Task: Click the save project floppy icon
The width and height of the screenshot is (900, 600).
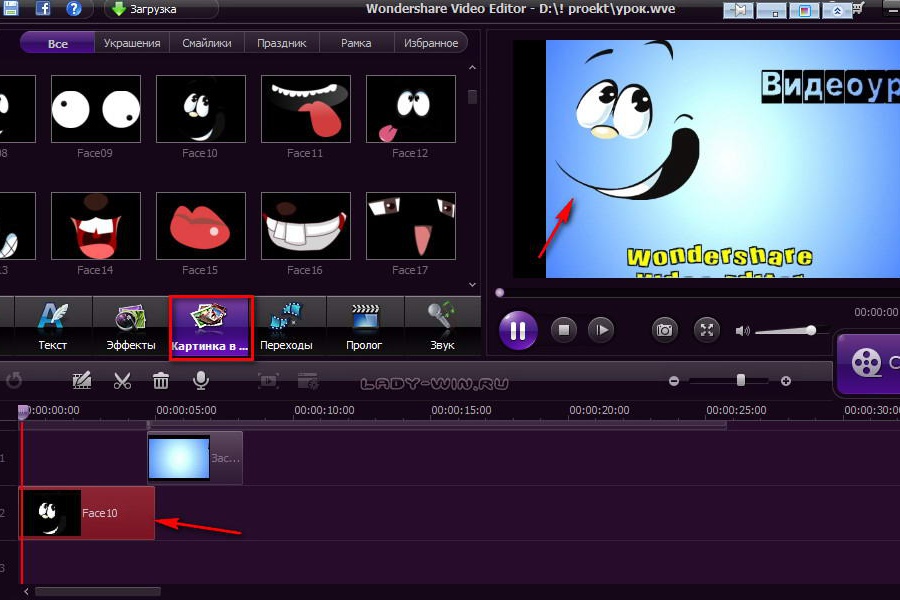Action: pyautogui.click(x=11, y=7)
